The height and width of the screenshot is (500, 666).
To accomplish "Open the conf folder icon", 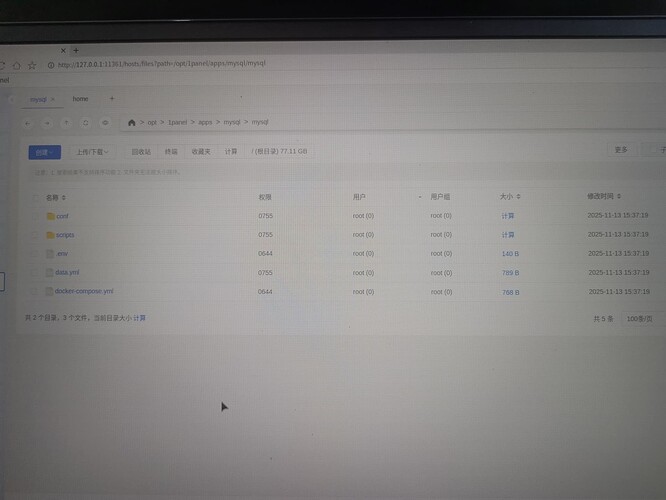I will tap(49, 216).
